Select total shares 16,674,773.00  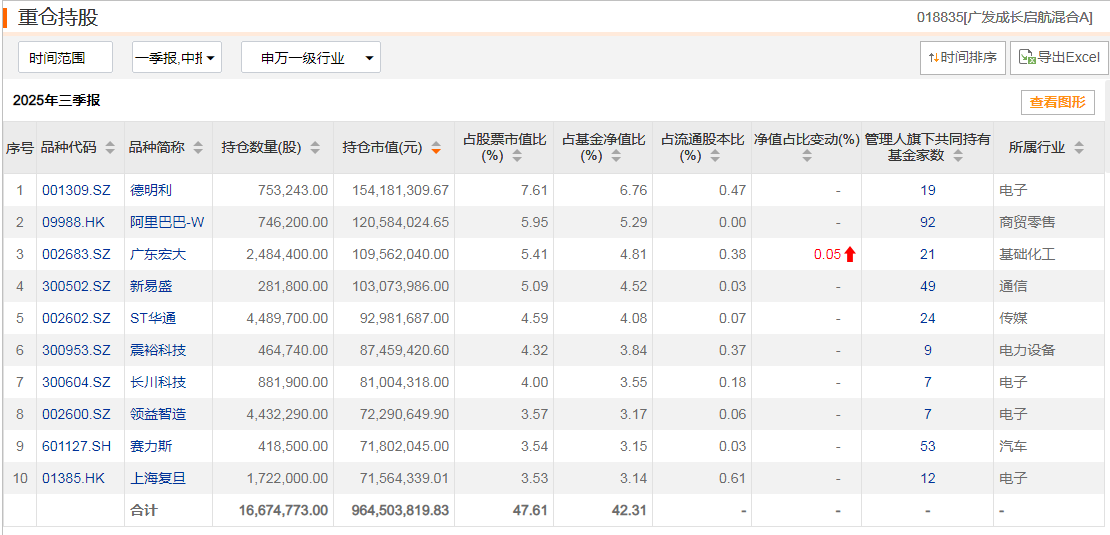click(x=285, y=511)
